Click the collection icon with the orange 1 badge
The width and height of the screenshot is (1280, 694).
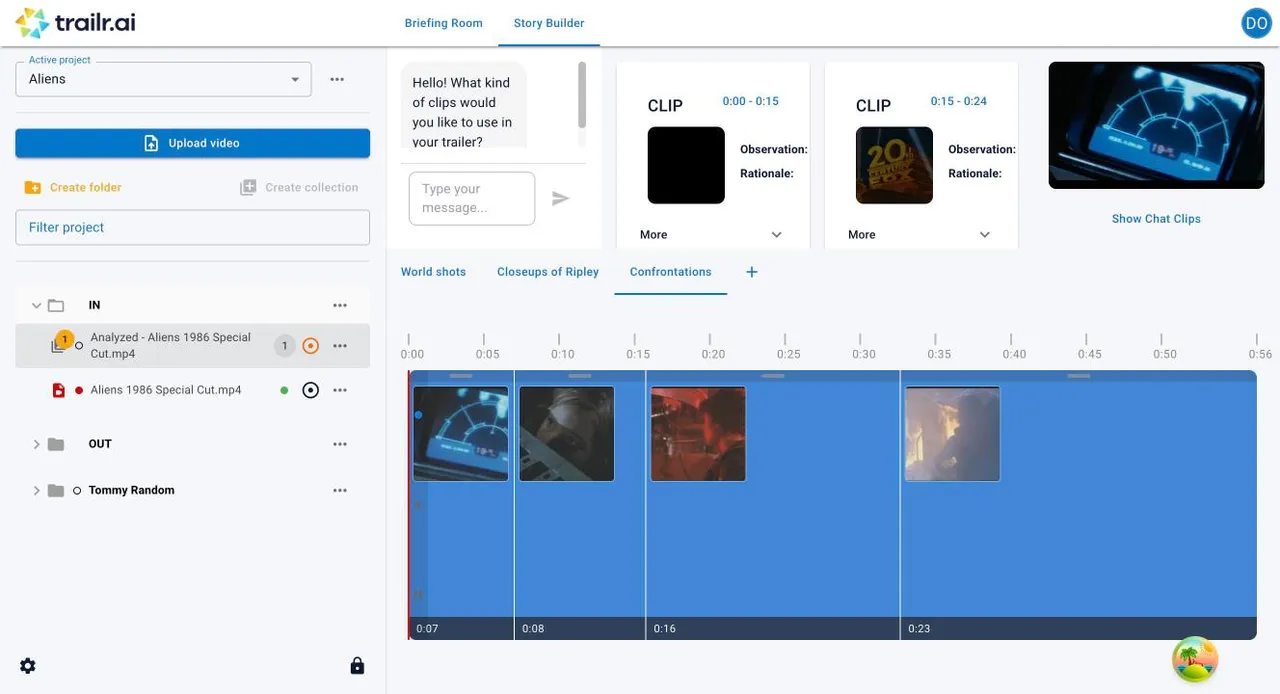[x=60, y=344]
